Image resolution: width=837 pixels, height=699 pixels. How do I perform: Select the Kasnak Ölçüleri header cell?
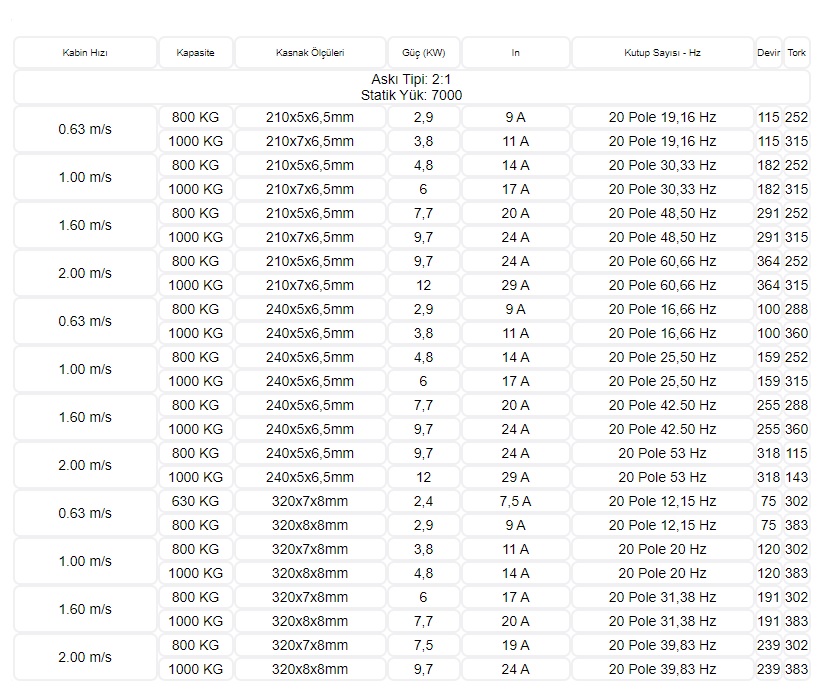tap(310, 52)
